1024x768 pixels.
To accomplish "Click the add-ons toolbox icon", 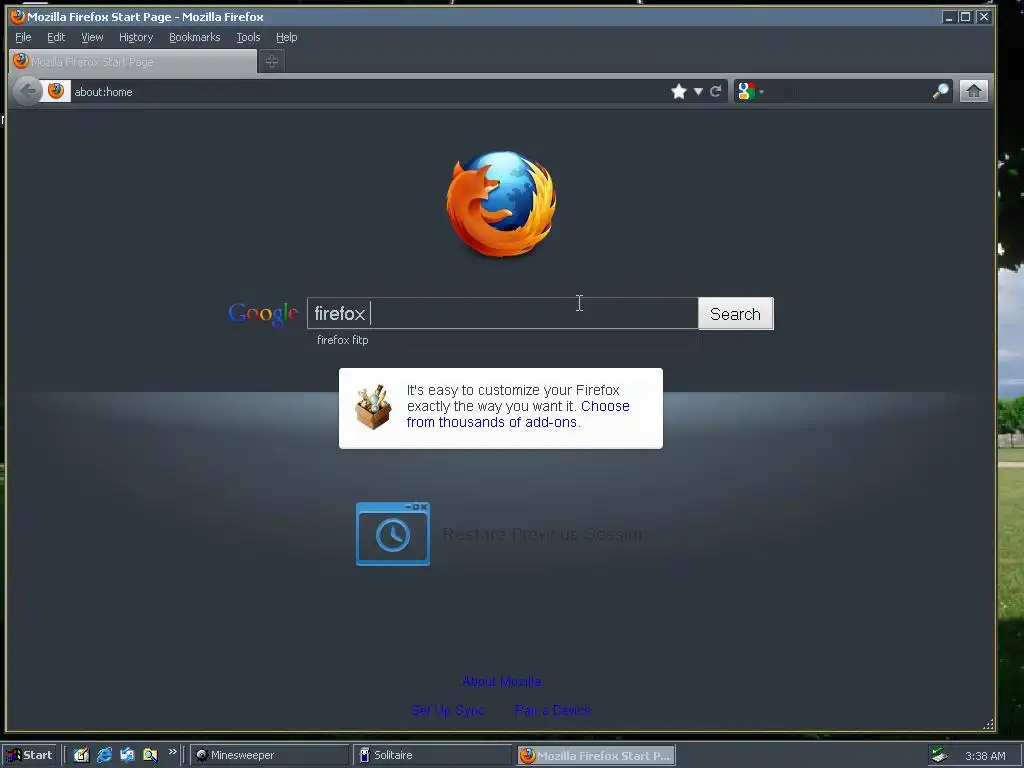I will (x=374, y=408).
